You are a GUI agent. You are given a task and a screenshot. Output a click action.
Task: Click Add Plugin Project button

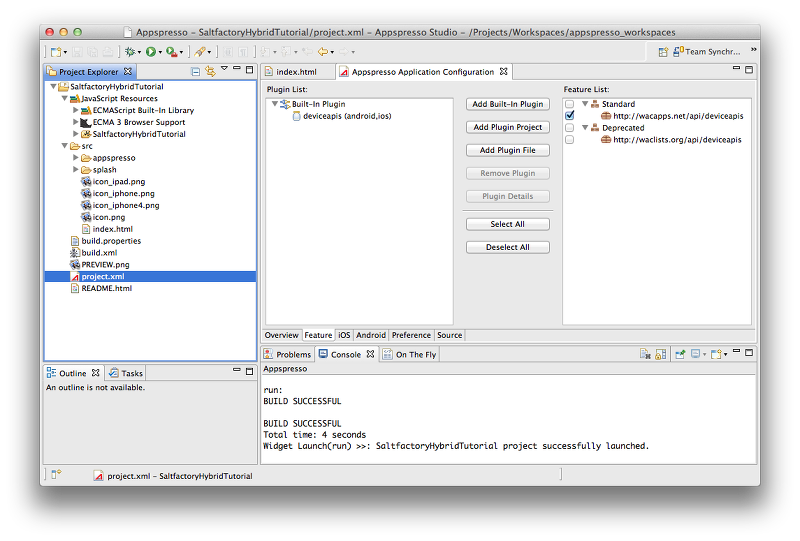[508, 127]
